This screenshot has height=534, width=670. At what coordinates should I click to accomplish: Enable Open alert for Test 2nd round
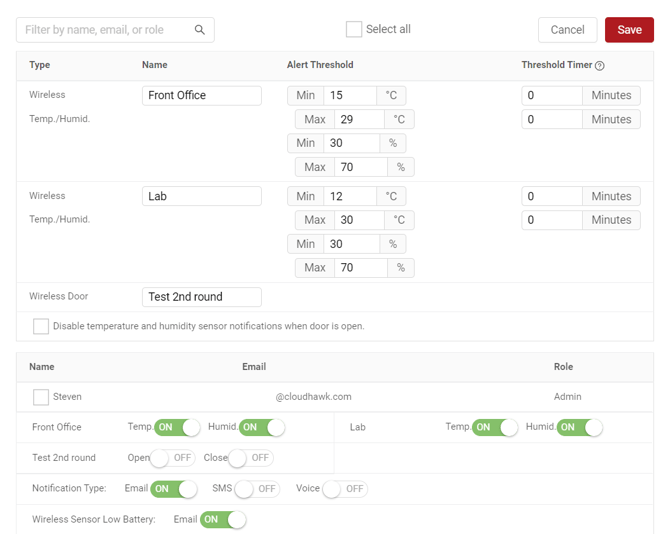pyautogui.click(x=172, y=458)
